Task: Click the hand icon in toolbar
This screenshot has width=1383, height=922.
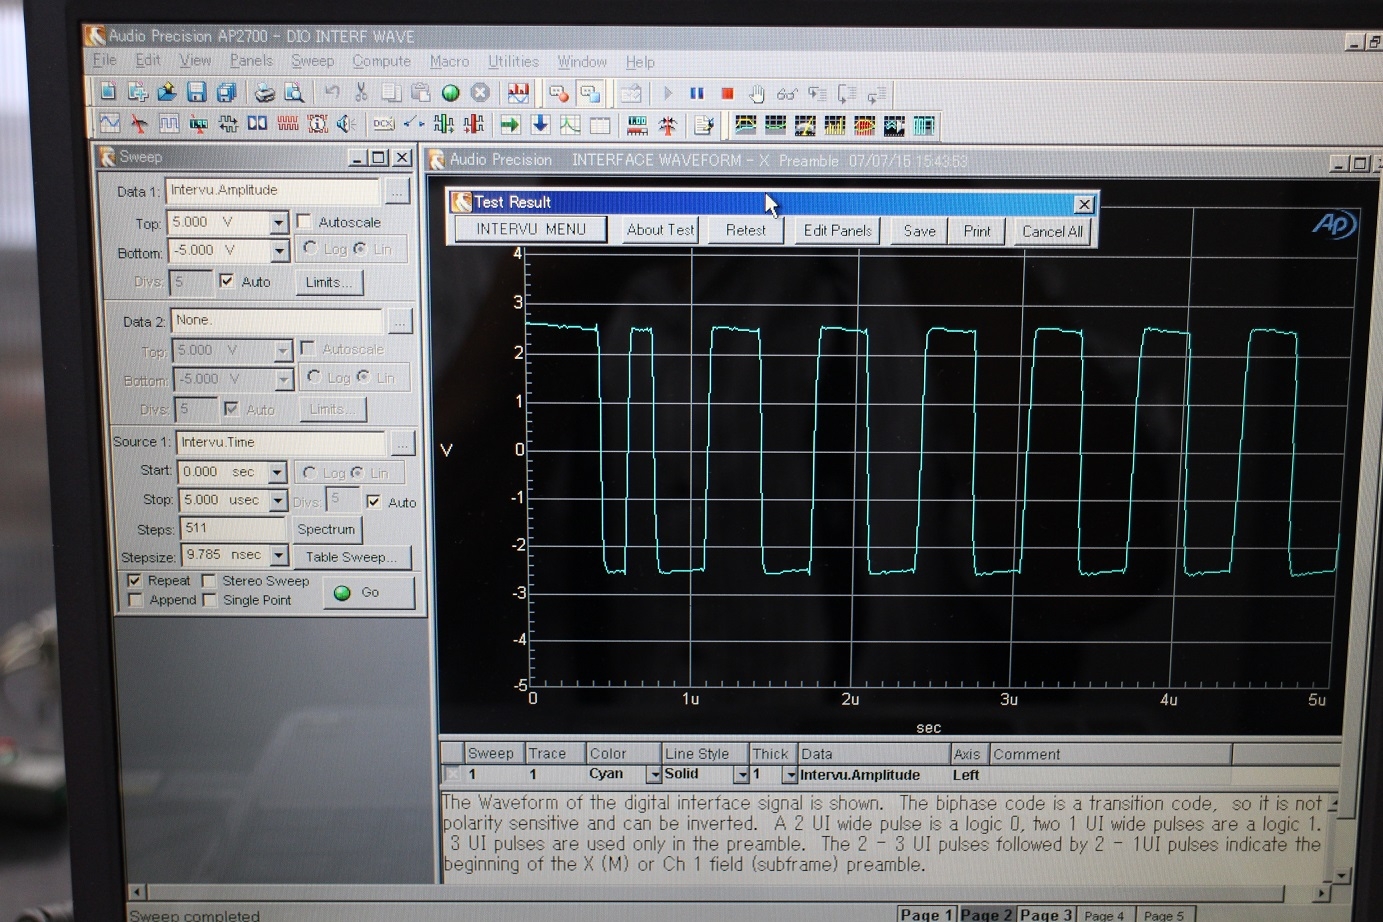Action: 757,94
